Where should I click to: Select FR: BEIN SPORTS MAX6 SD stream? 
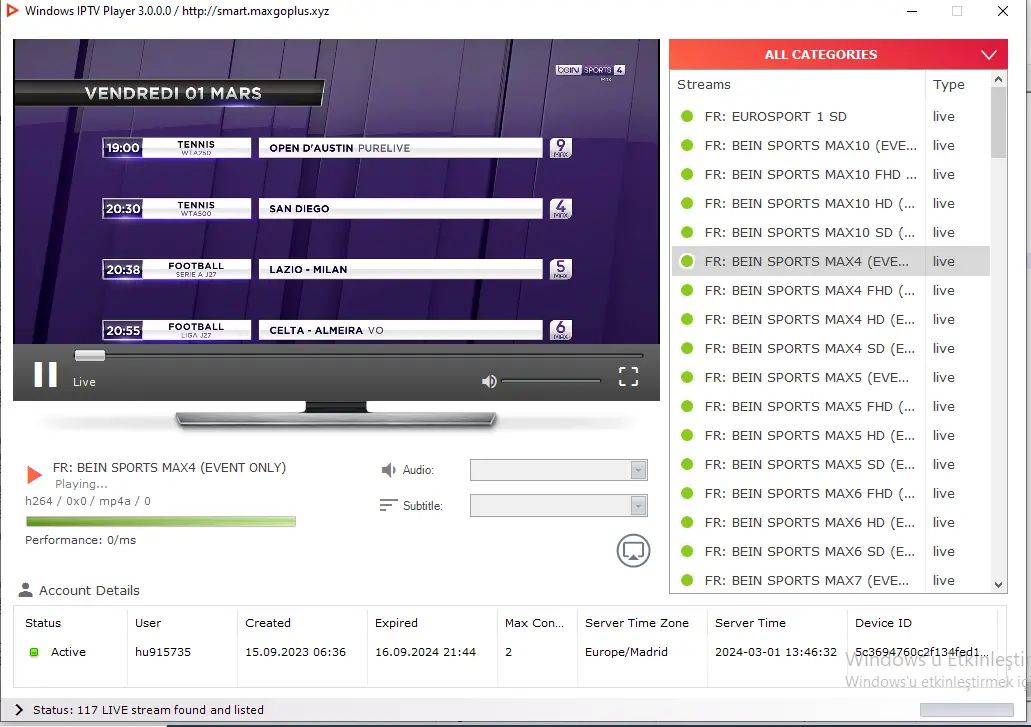(830, 551)
